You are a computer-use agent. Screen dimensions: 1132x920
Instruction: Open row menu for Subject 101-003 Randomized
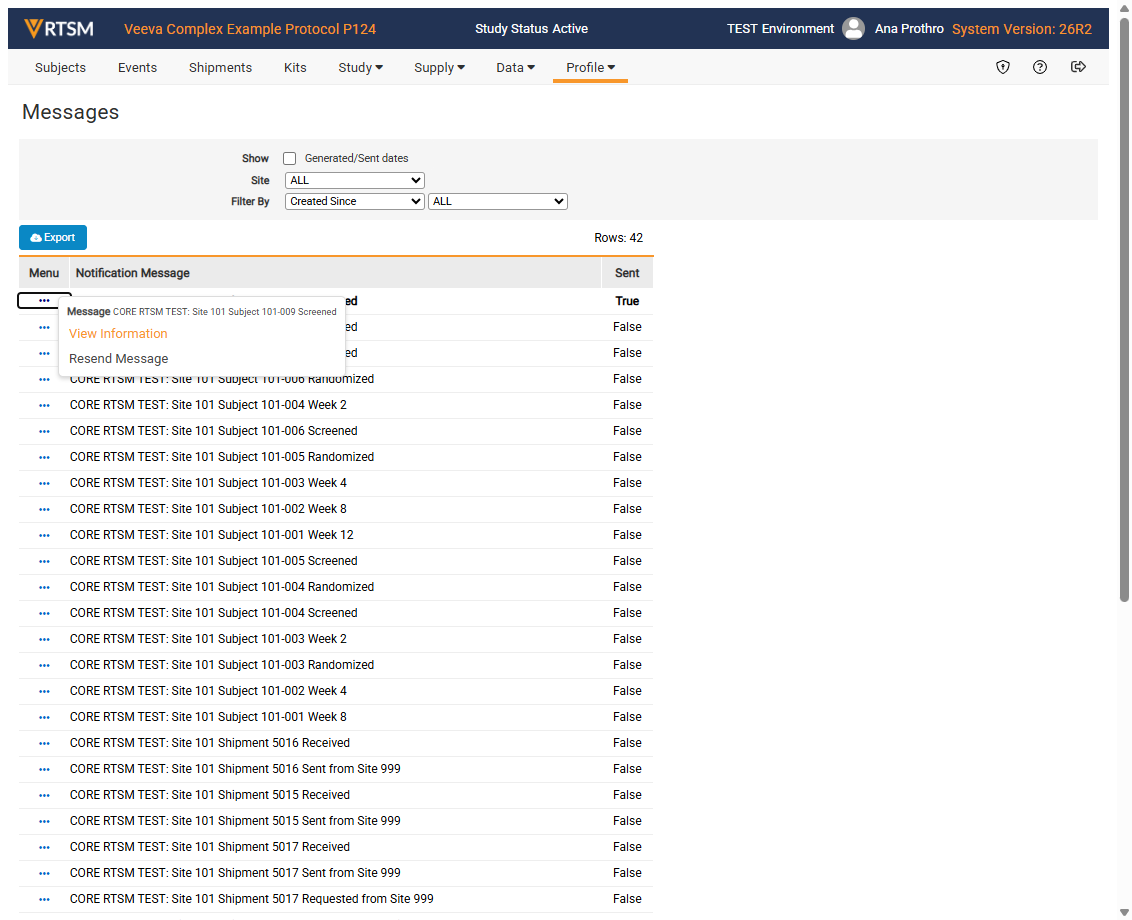point(44,665)
